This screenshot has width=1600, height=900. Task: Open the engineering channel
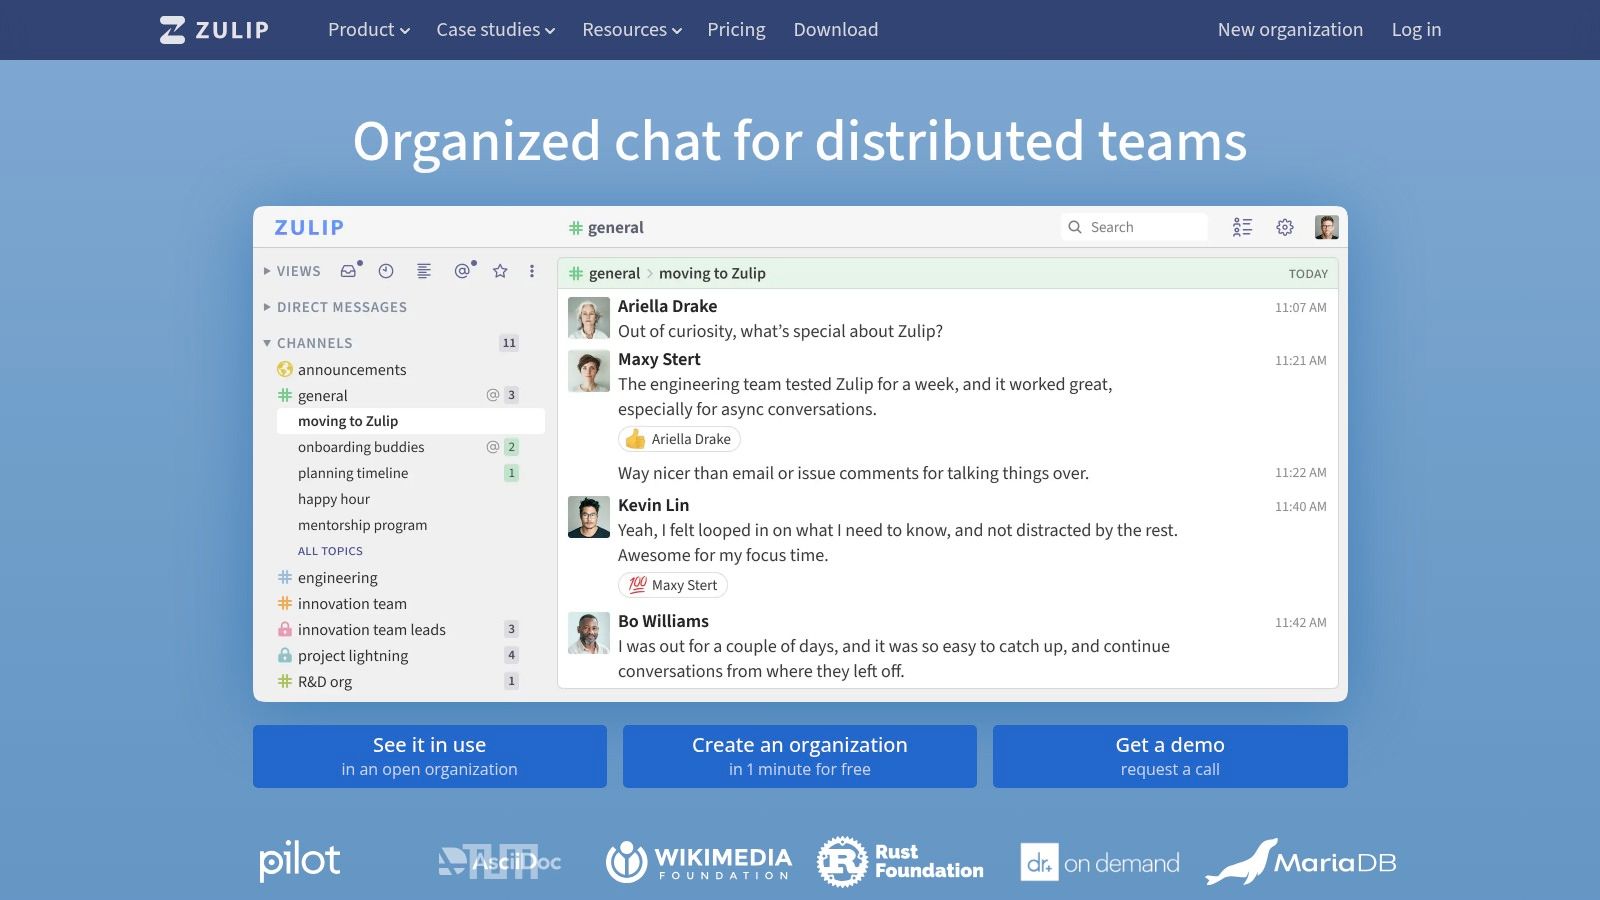pyautogui.click(x=338, y=578)
